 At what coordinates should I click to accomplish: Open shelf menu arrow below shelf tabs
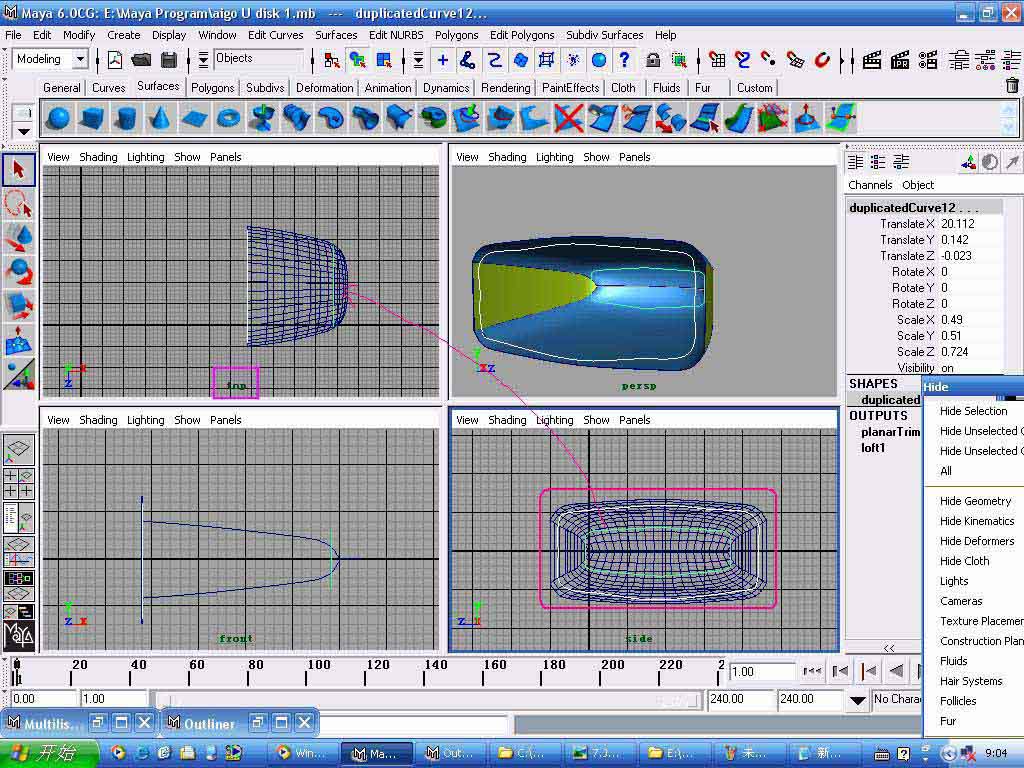pyautogui.click(x=24, y=131)
